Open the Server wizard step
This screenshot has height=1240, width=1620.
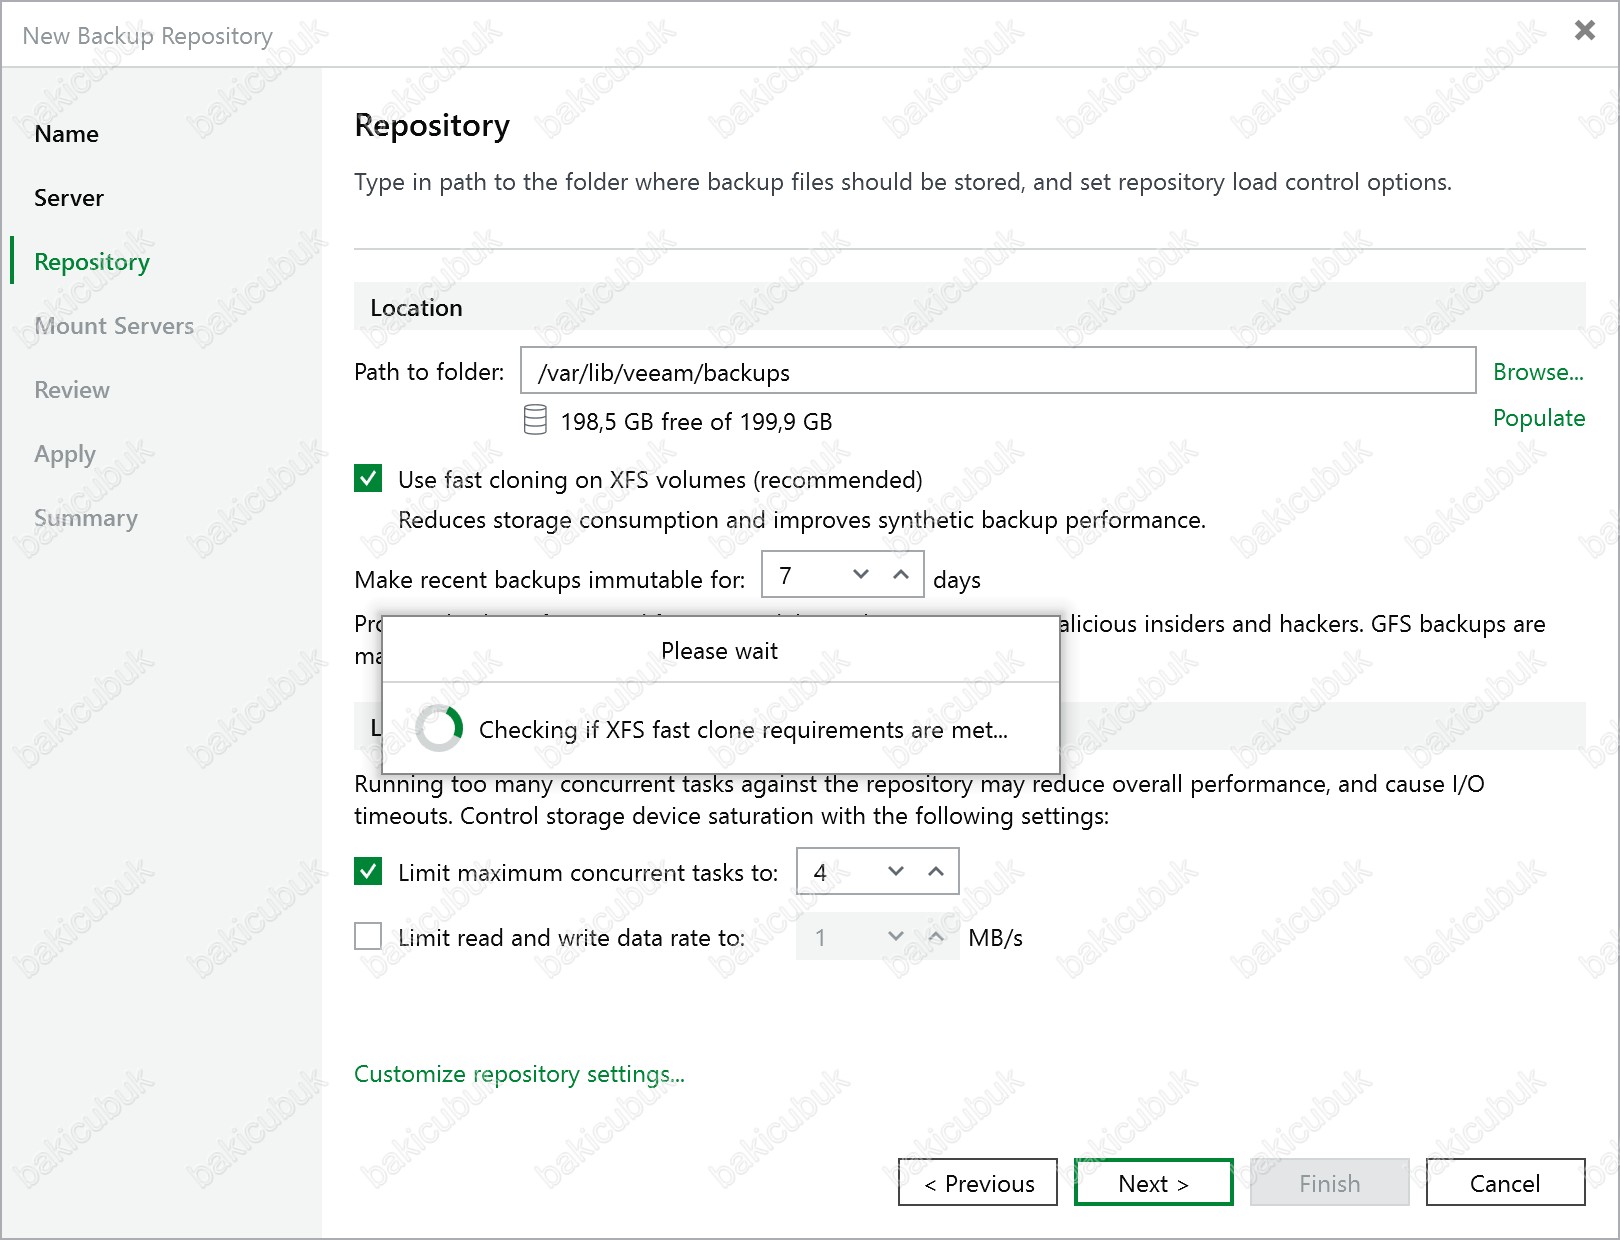coord(69,198)
